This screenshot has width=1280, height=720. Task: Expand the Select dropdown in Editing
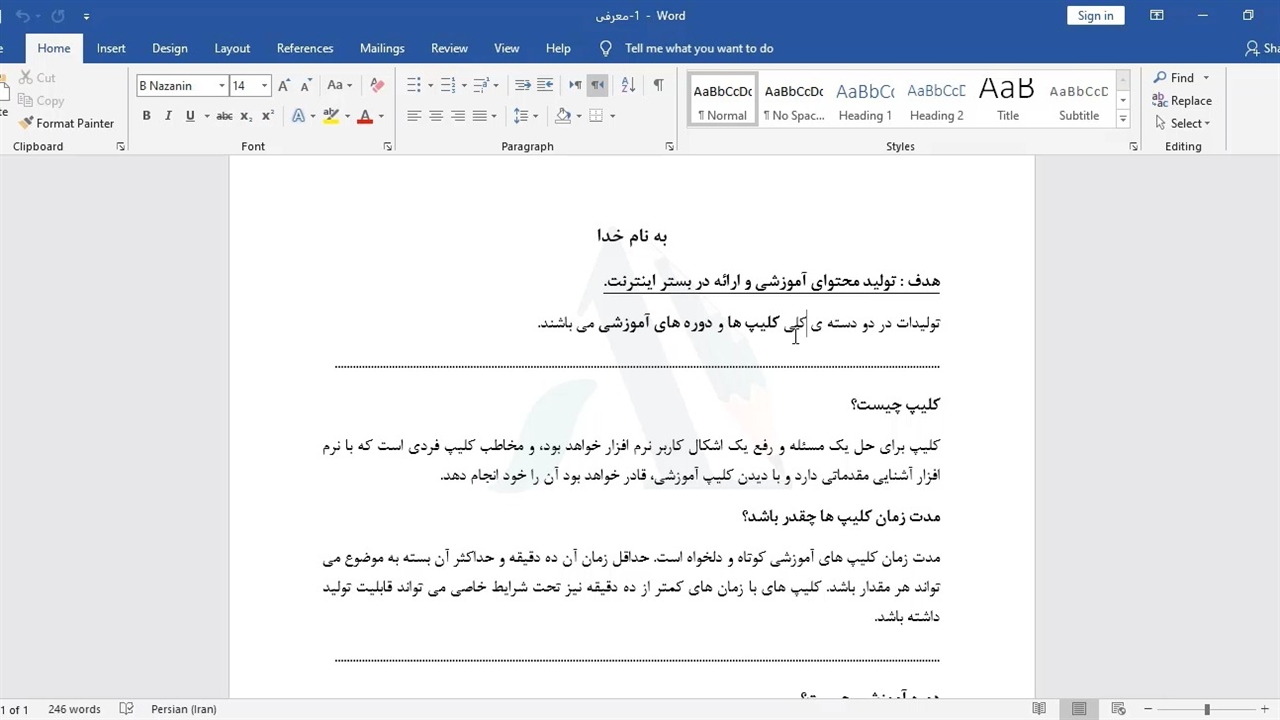pyautogui.click(x=1181, y=123)
